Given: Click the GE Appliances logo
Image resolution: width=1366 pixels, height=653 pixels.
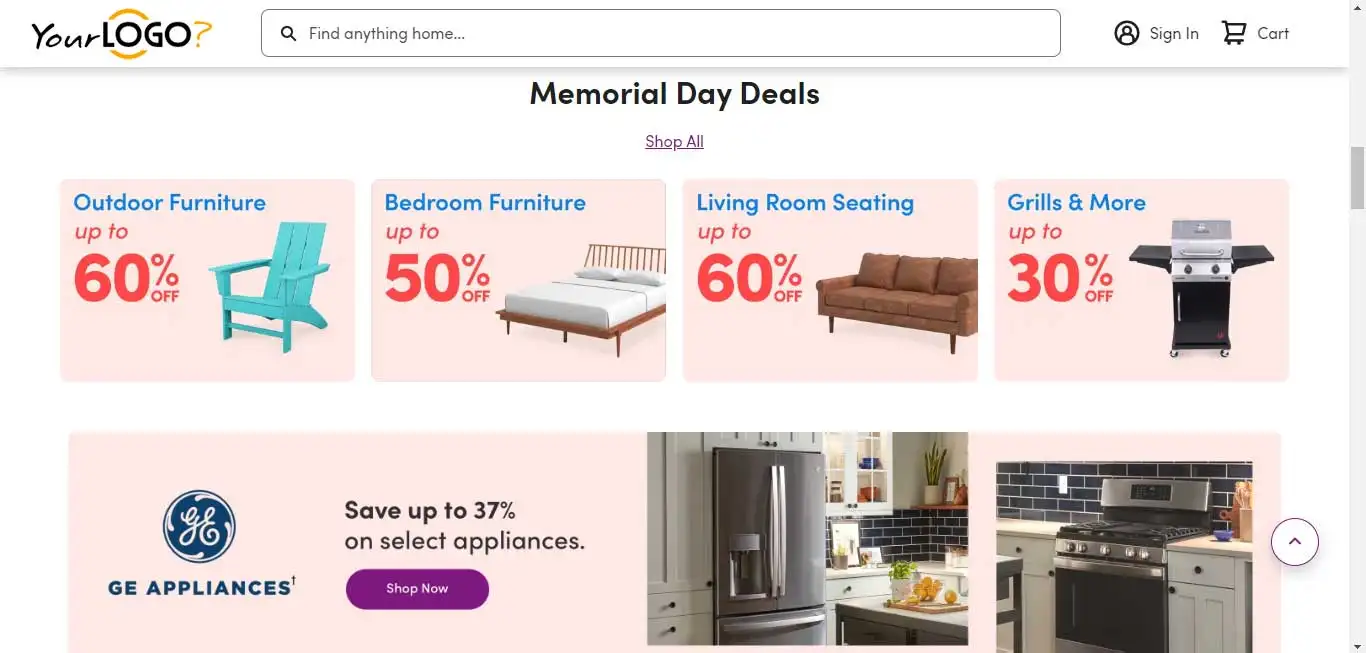Looking at the screenshot, I should click(199, 526).
